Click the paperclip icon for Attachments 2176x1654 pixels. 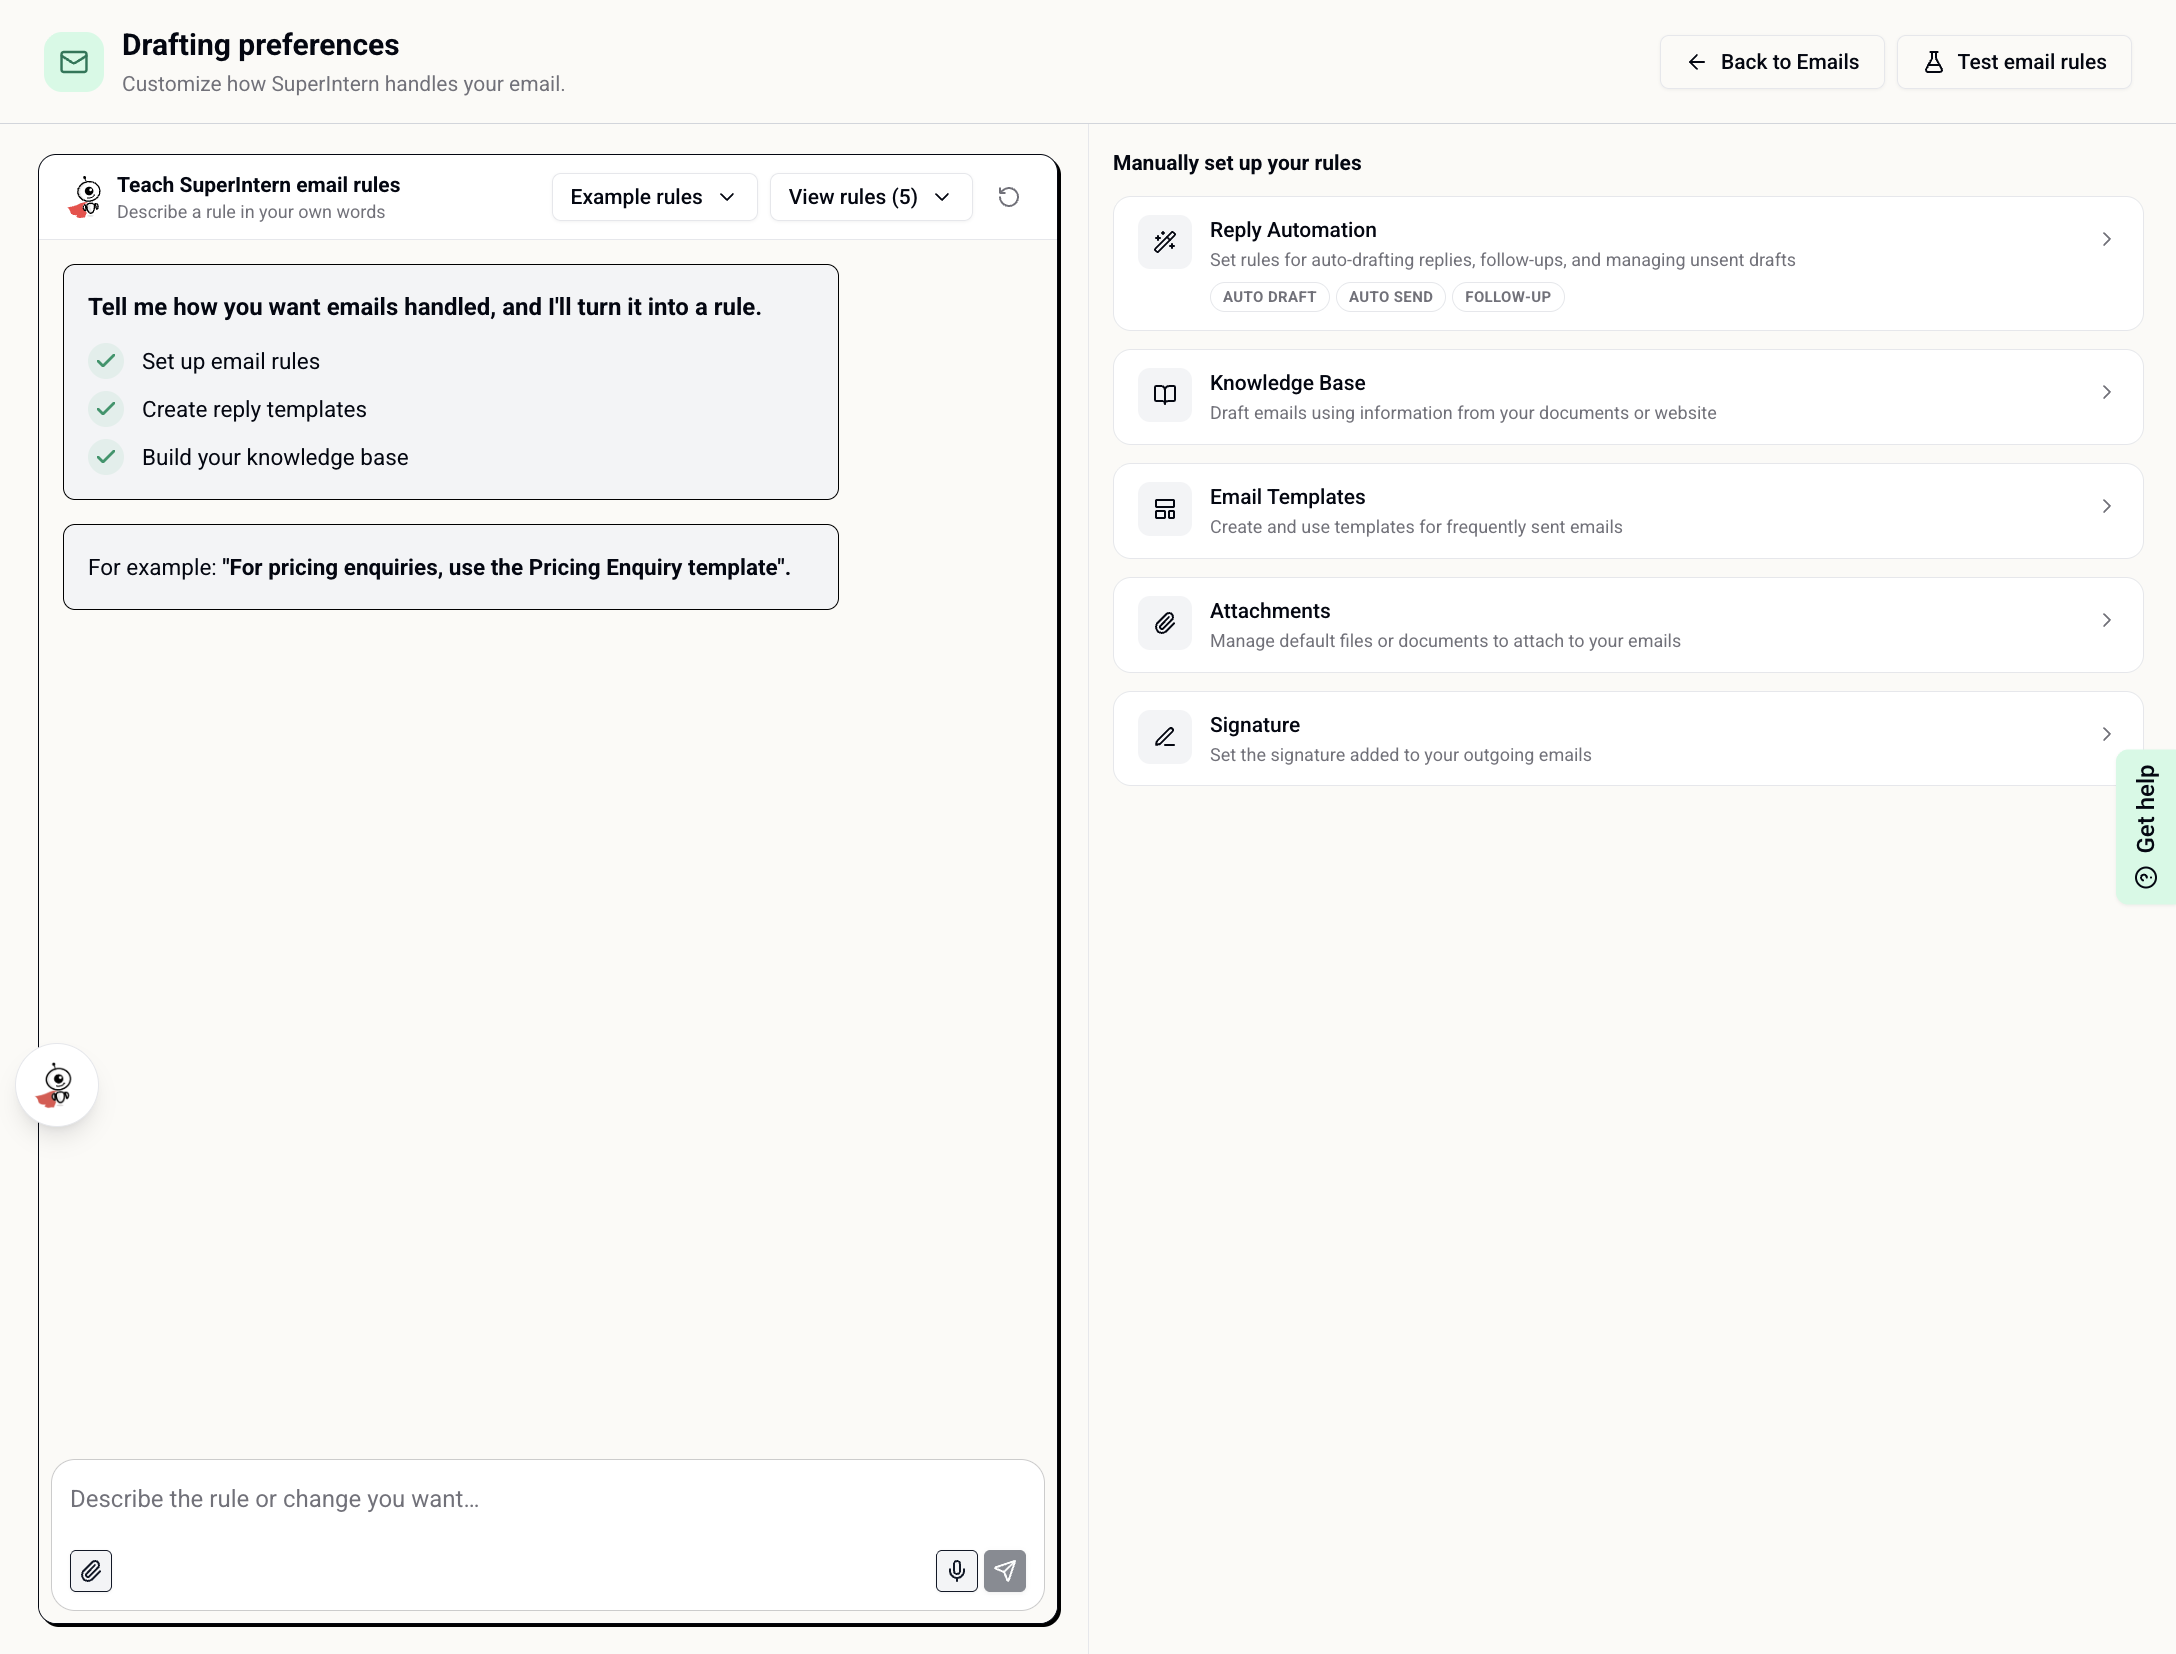coord(1165,623)
